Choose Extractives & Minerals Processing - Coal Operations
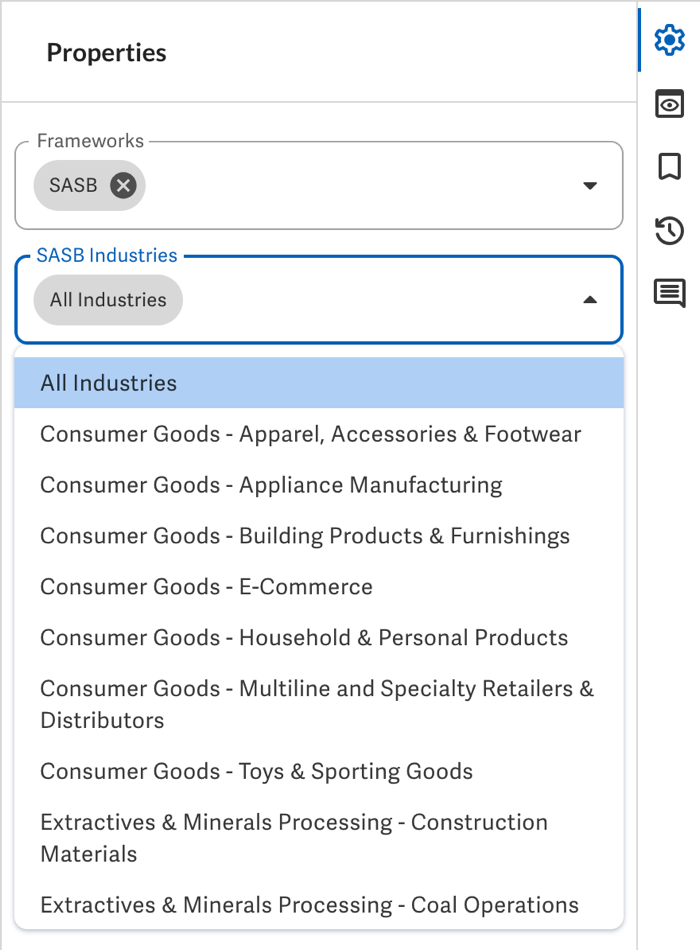 (x=319, y=904)
